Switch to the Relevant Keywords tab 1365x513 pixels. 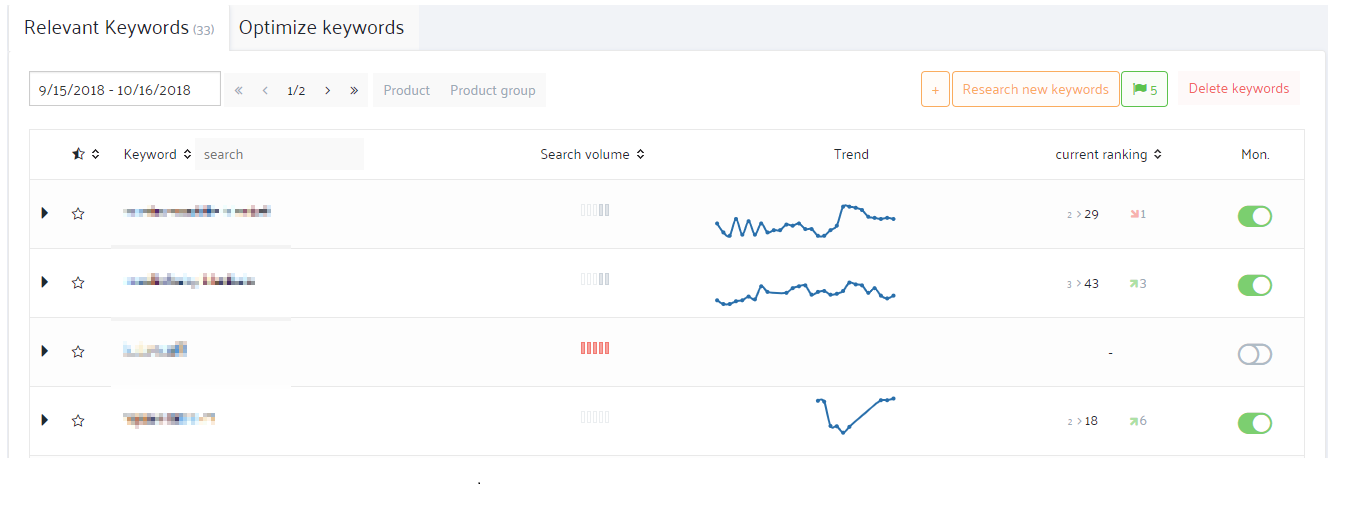(118, 28)
